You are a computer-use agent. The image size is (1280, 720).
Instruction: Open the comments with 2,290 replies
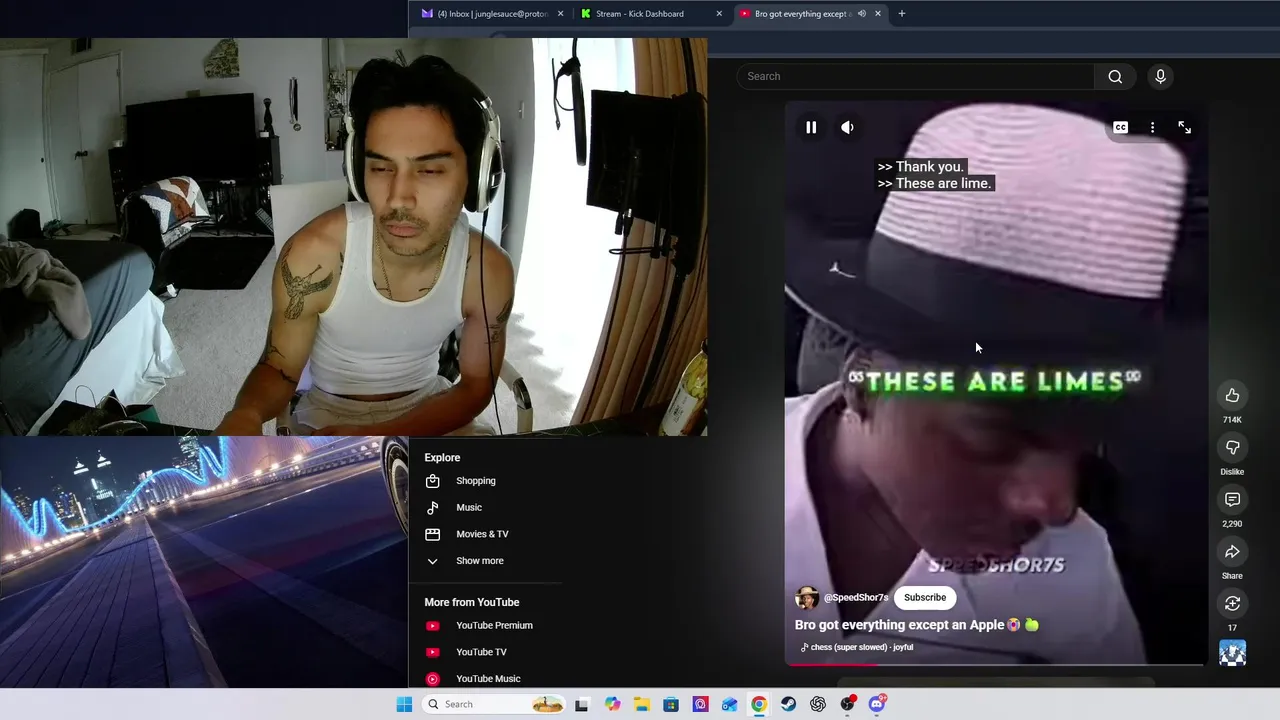coord(1232,499)
